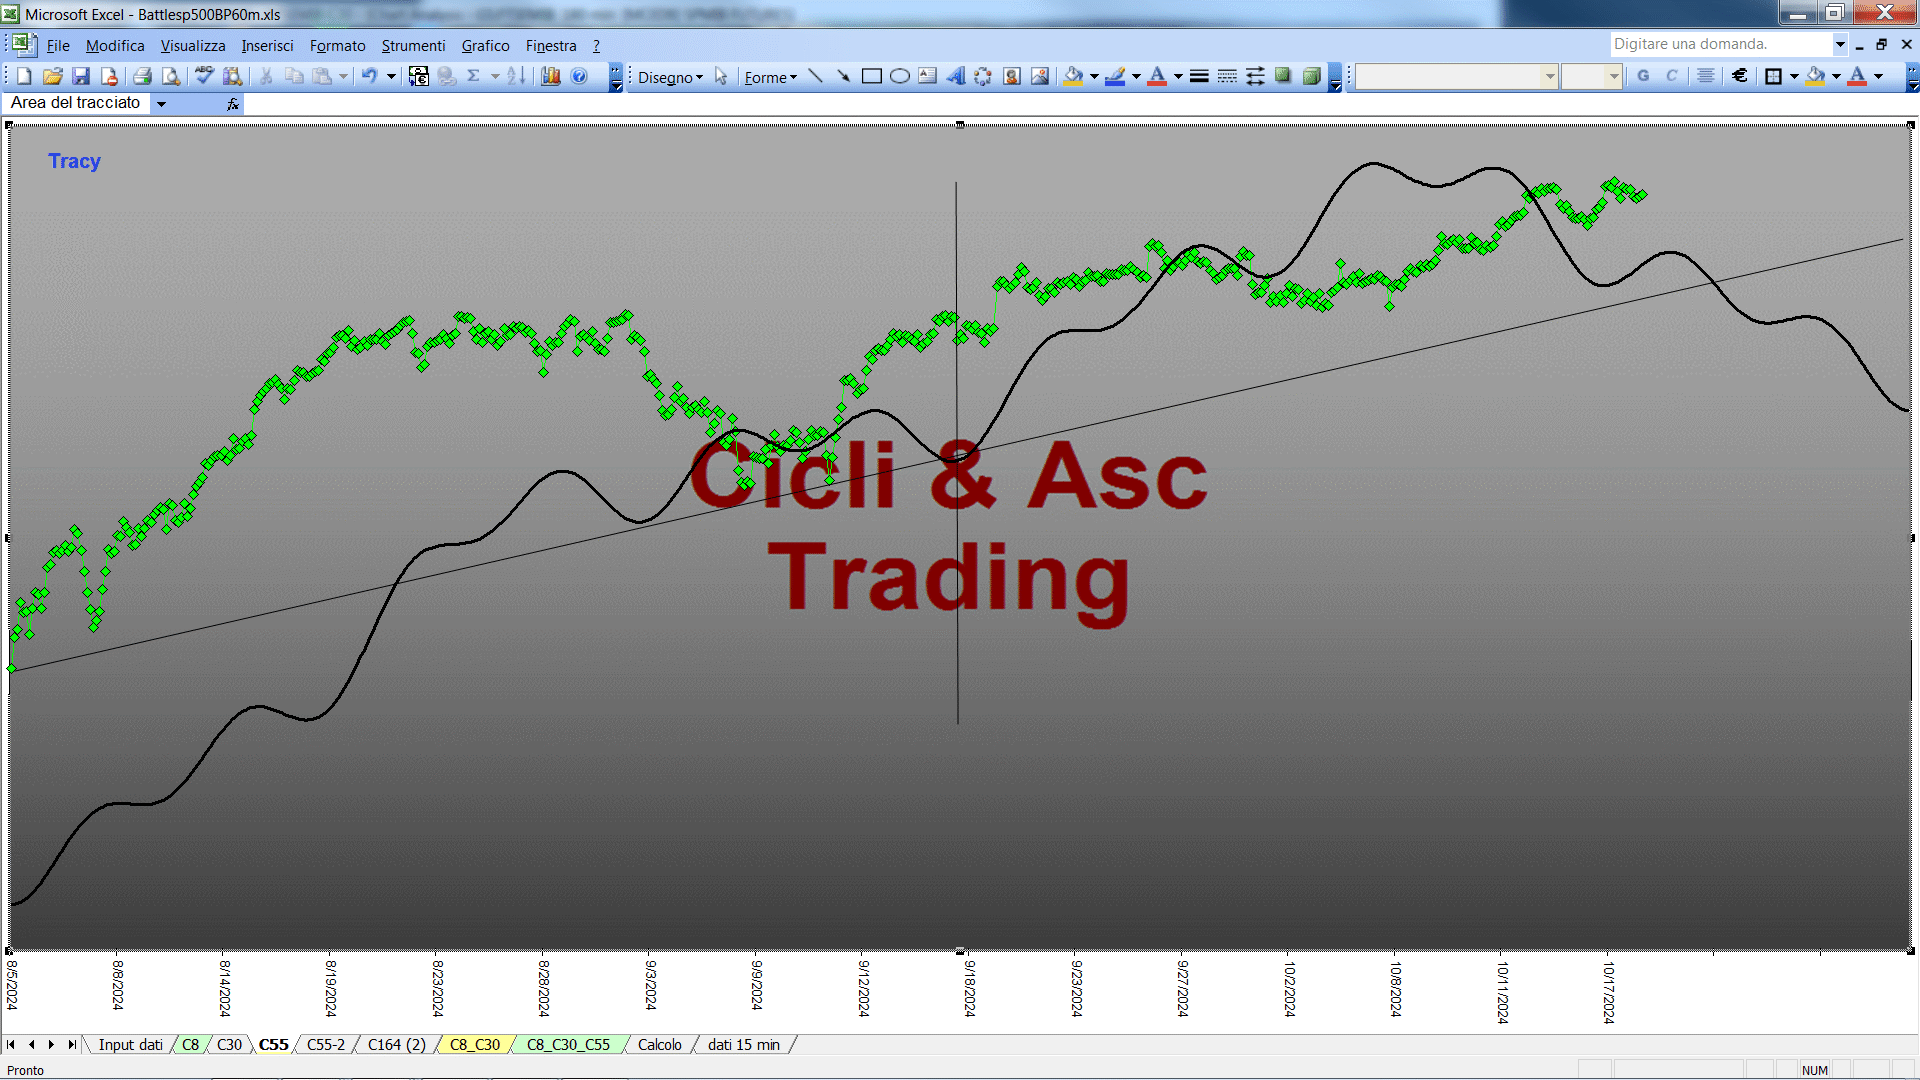Apply 3D style to shape
This screenshot has height=1080, width=1920.
click(1311, 76)
